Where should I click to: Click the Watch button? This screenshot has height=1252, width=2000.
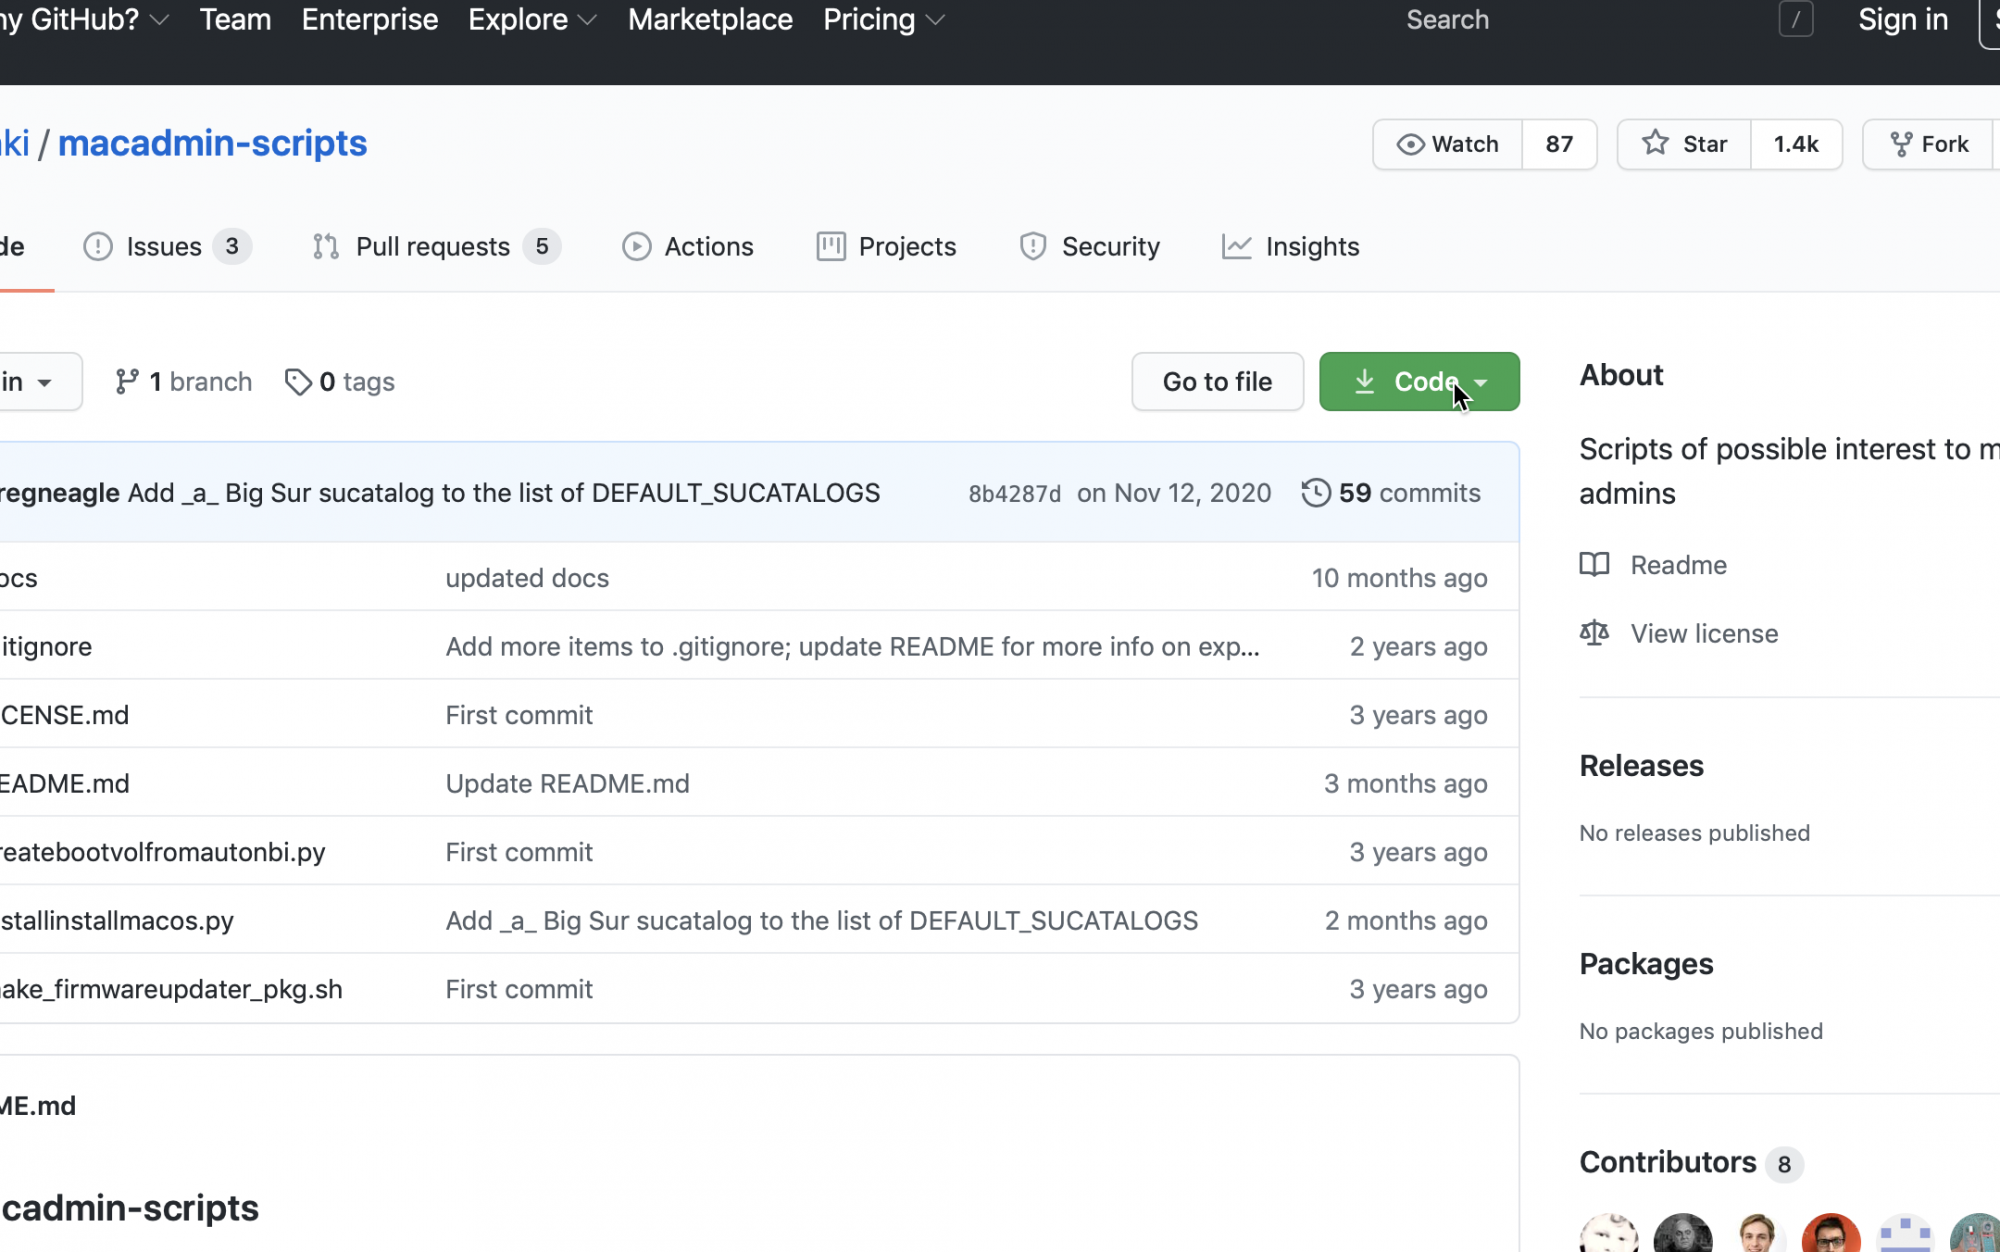coord(1448,144)
